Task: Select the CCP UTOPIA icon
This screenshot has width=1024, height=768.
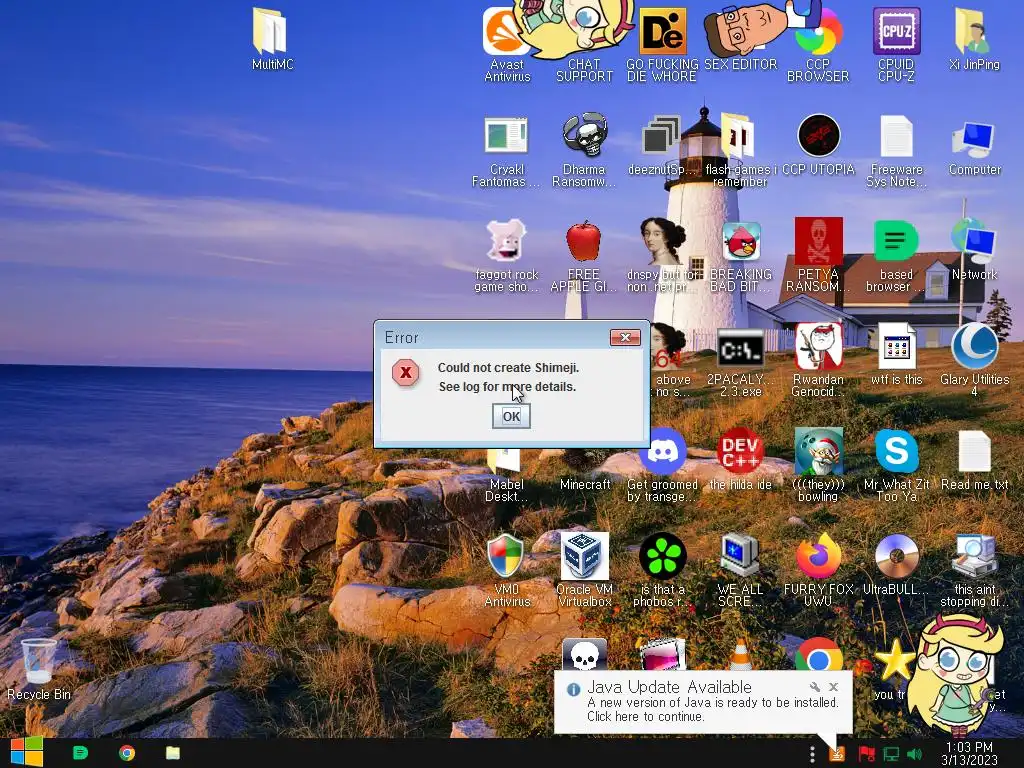Action: 818,145
